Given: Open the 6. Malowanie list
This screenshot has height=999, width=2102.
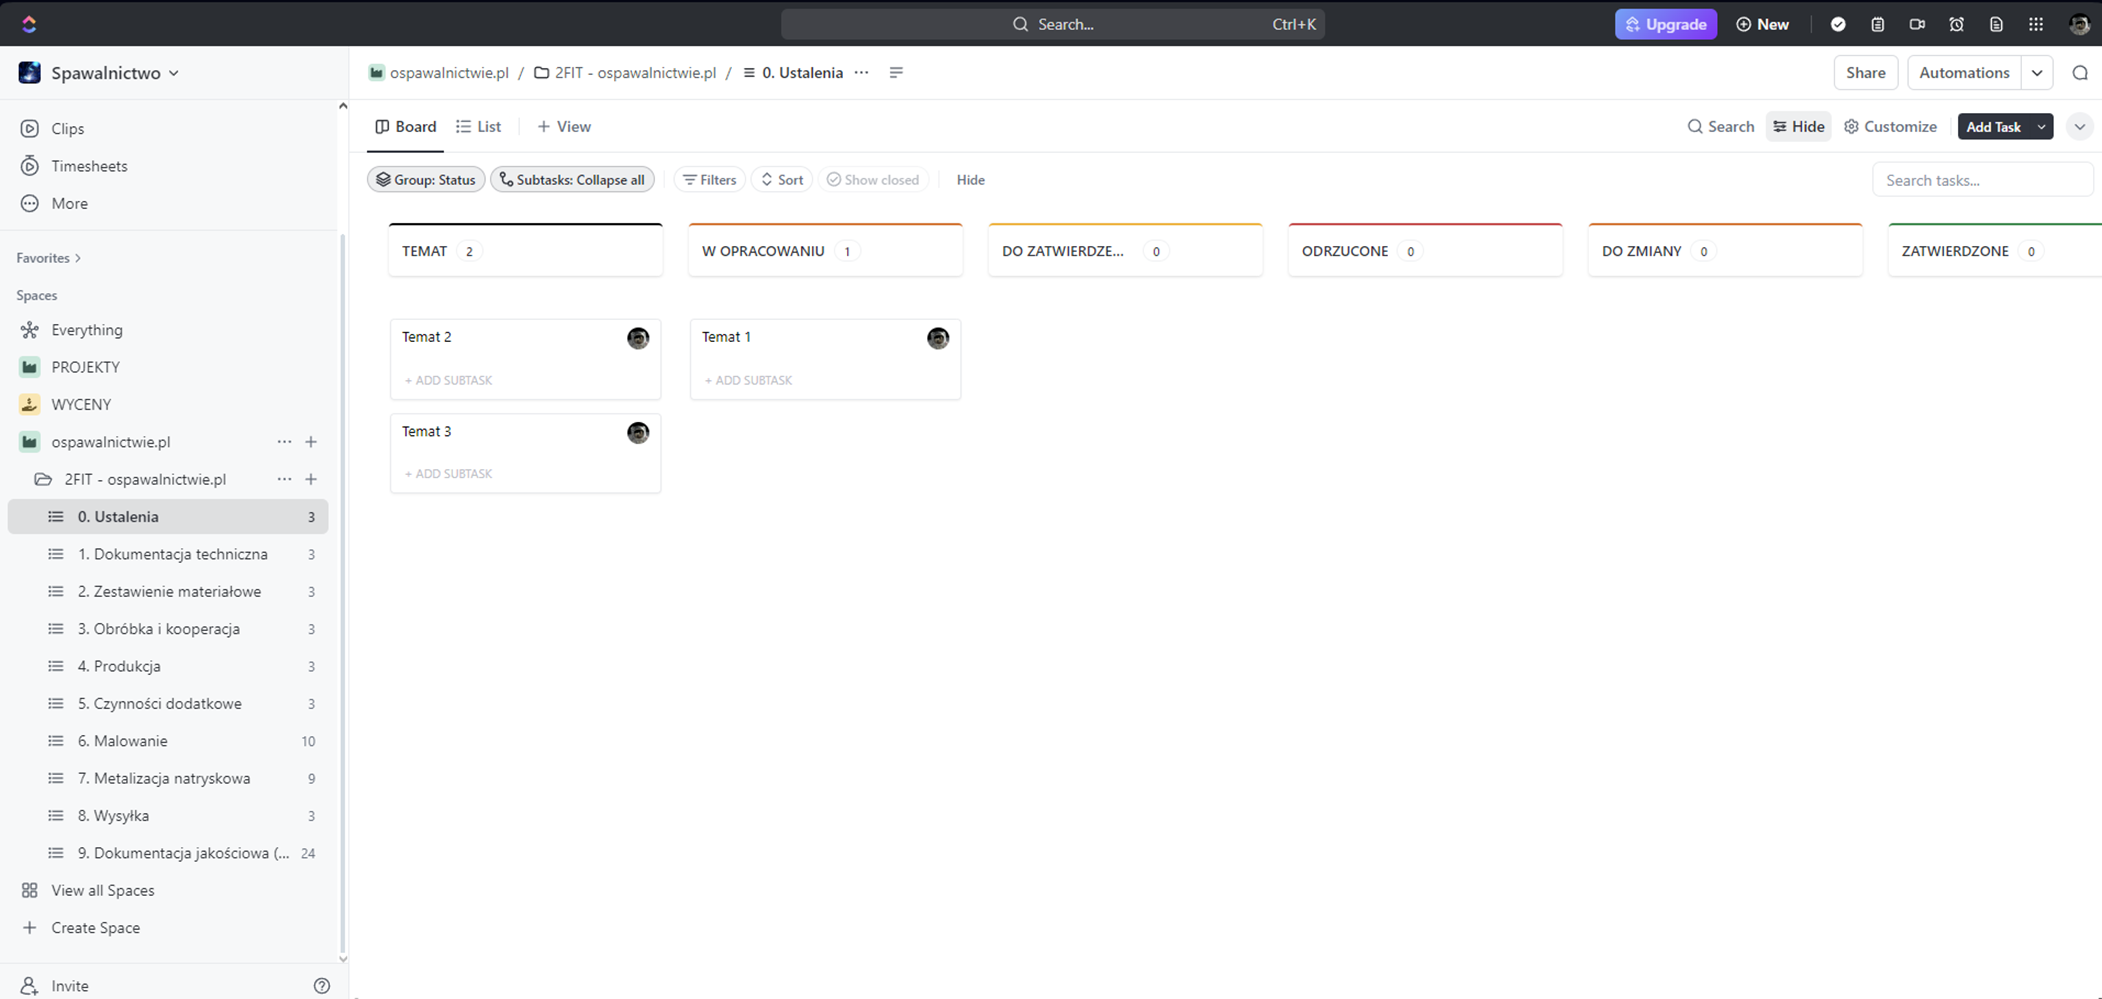Looking at the screenshot, I should [122, 741].
